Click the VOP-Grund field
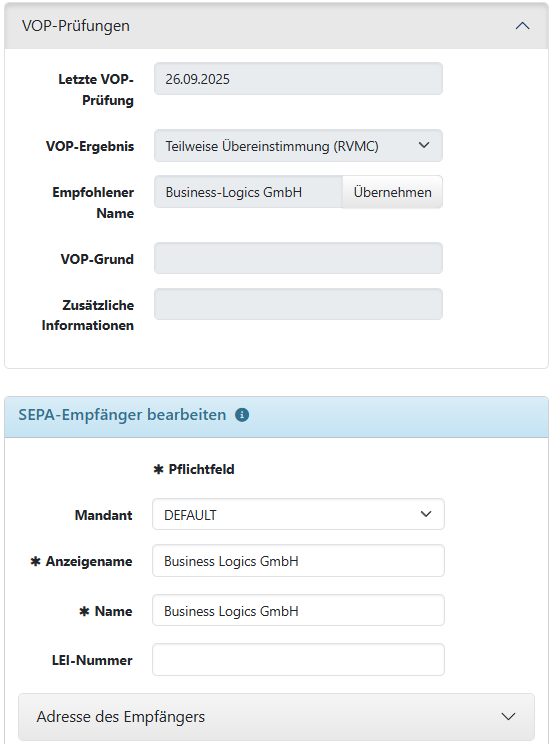 point(298,258)
